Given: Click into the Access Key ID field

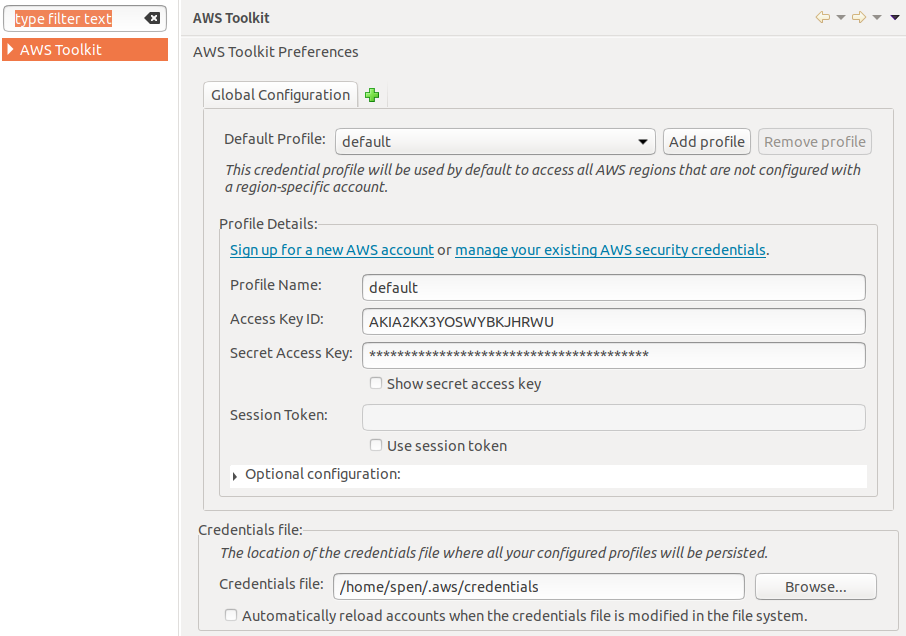Looking at the screenshot, I should (614, 321).
